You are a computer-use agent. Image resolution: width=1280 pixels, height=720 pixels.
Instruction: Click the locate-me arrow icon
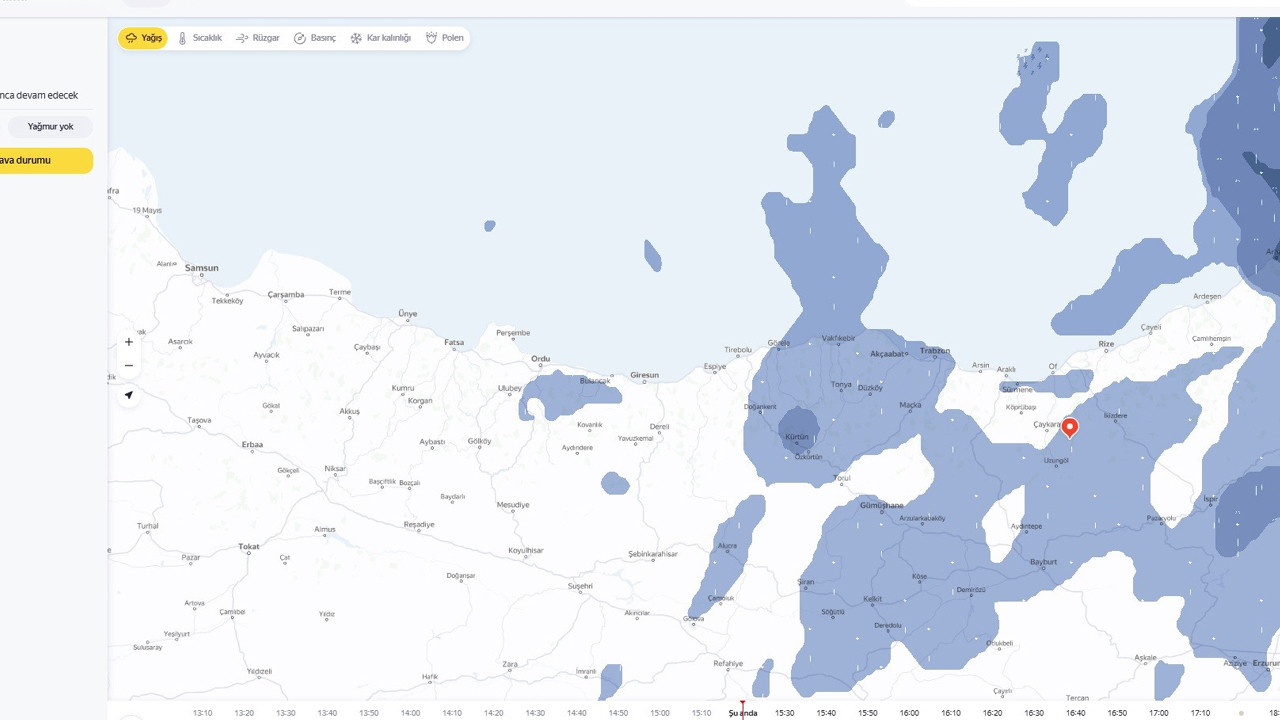(128, 395)
